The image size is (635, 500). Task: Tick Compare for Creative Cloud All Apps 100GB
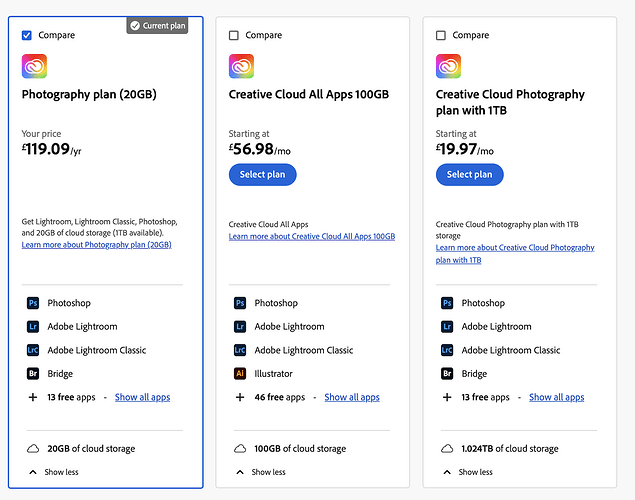point(234,35)
